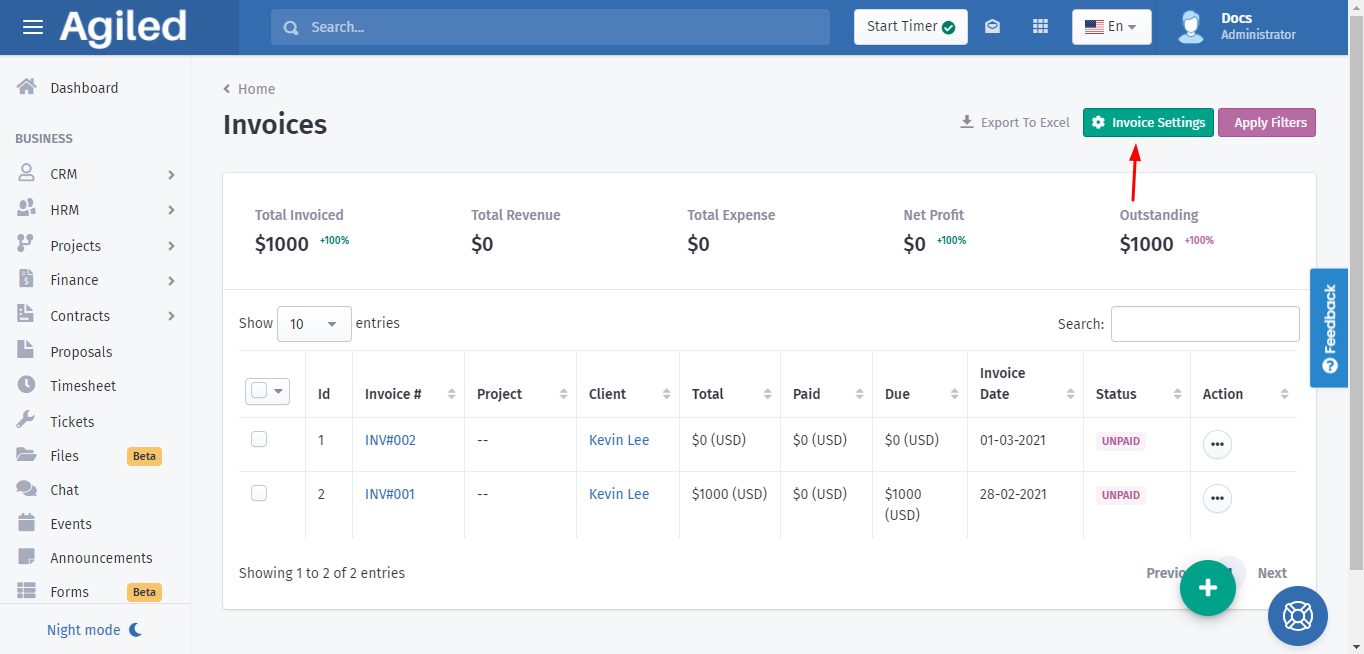Open action menu for invoice INV#001
Image resolution: width=1364 pixels, height=654 pixels.
[1216, 498]
